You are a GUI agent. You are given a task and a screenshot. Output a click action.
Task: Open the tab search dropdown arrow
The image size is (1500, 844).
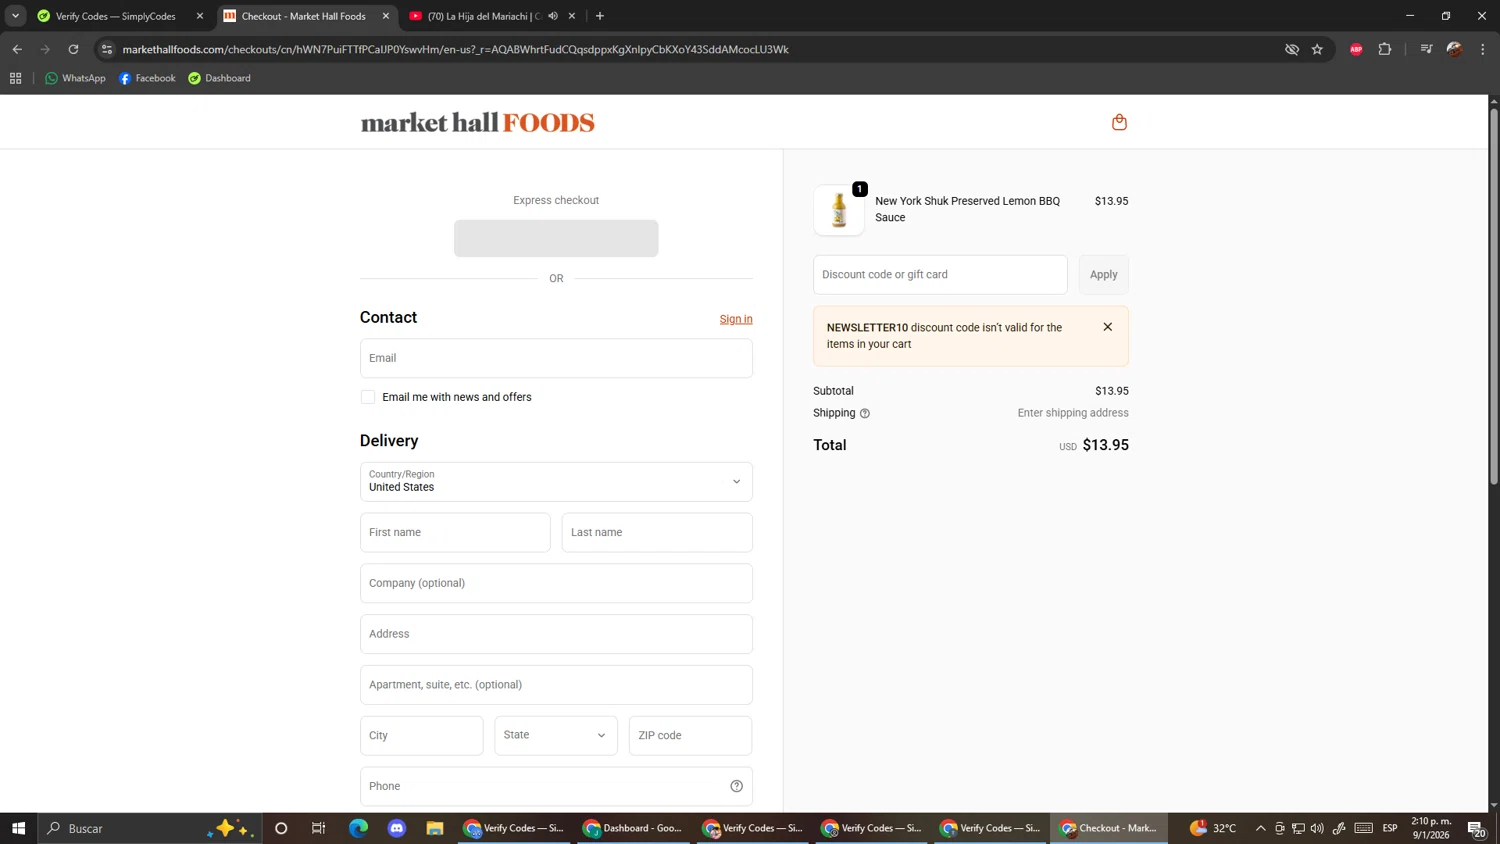(x=15, y=16)
